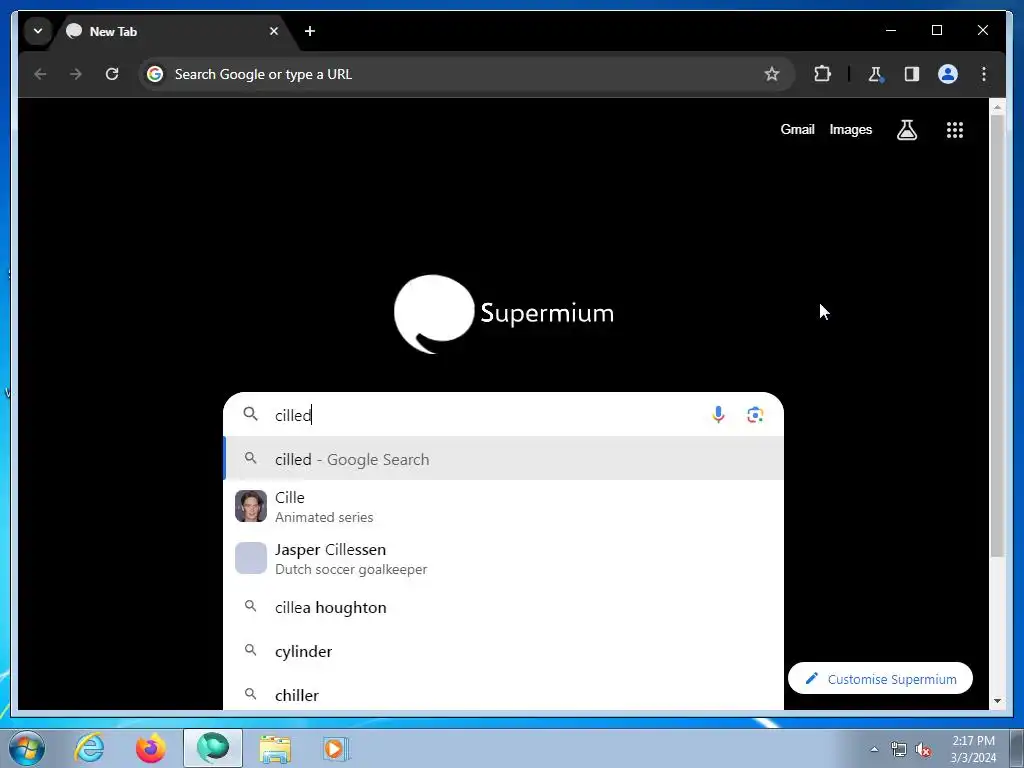Close the New Tab tab

(274, 31)
